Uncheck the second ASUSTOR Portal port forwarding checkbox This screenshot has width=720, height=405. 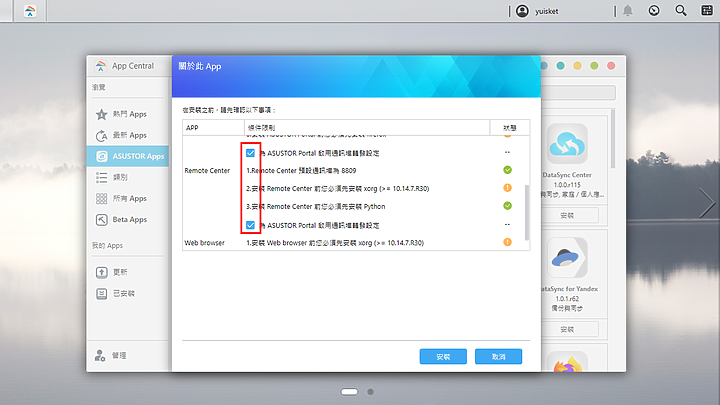[250, 225]
